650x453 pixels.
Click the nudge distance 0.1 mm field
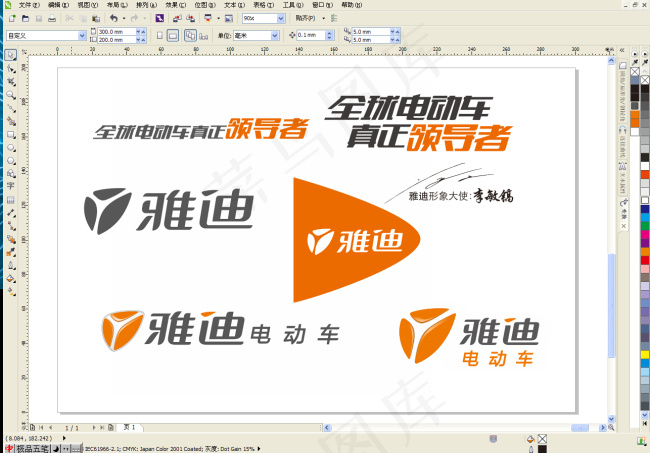click(x=311, y=35)
